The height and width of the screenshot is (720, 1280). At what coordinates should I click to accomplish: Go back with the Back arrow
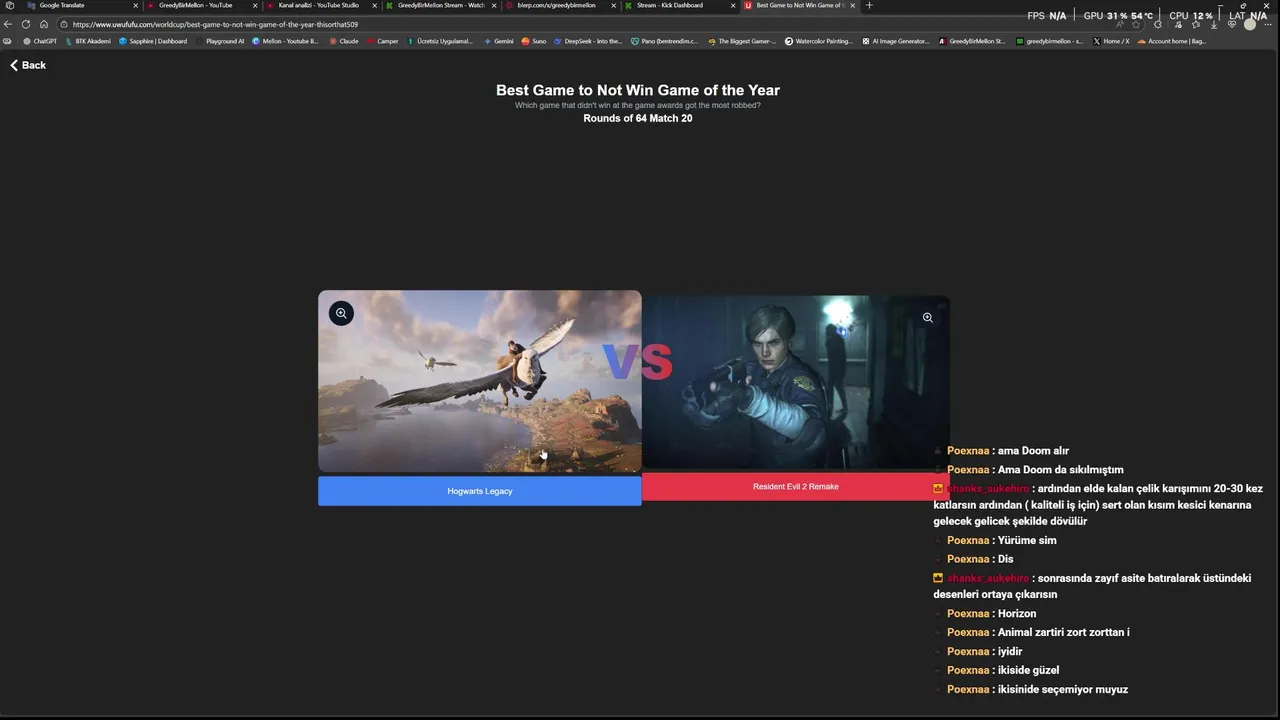(28, 65)
